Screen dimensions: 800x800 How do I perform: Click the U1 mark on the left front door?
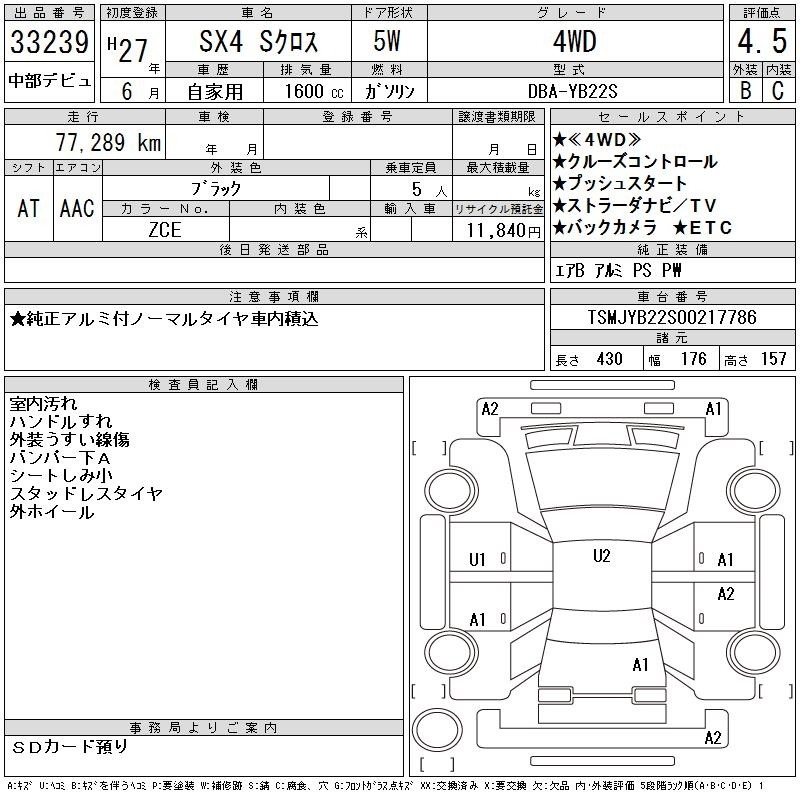(x=477, y=560)
